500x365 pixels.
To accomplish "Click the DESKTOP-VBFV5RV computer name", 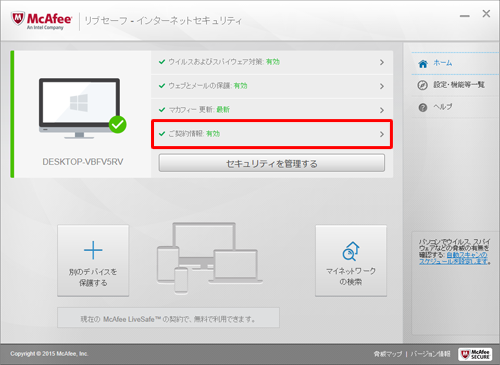I will [83, 162].
